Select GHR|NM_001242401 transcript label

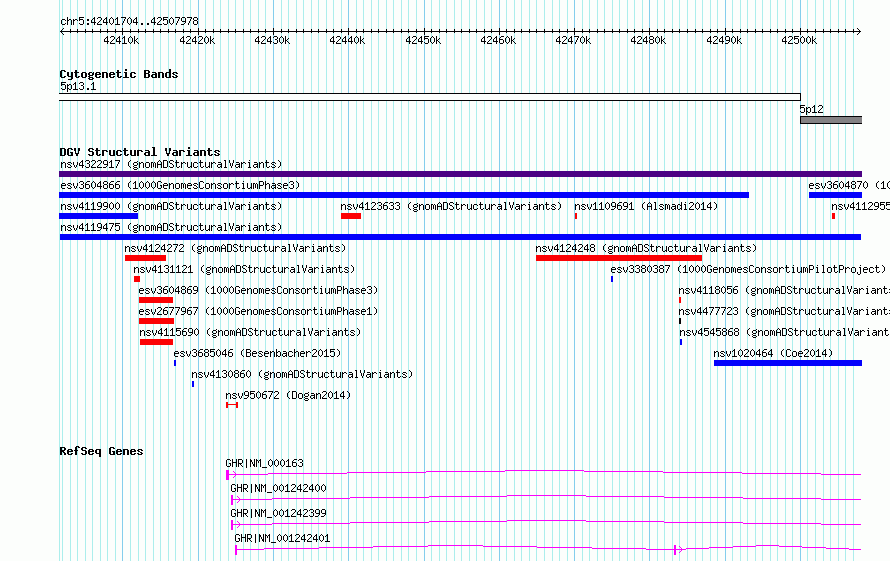[x=282, y=538]
